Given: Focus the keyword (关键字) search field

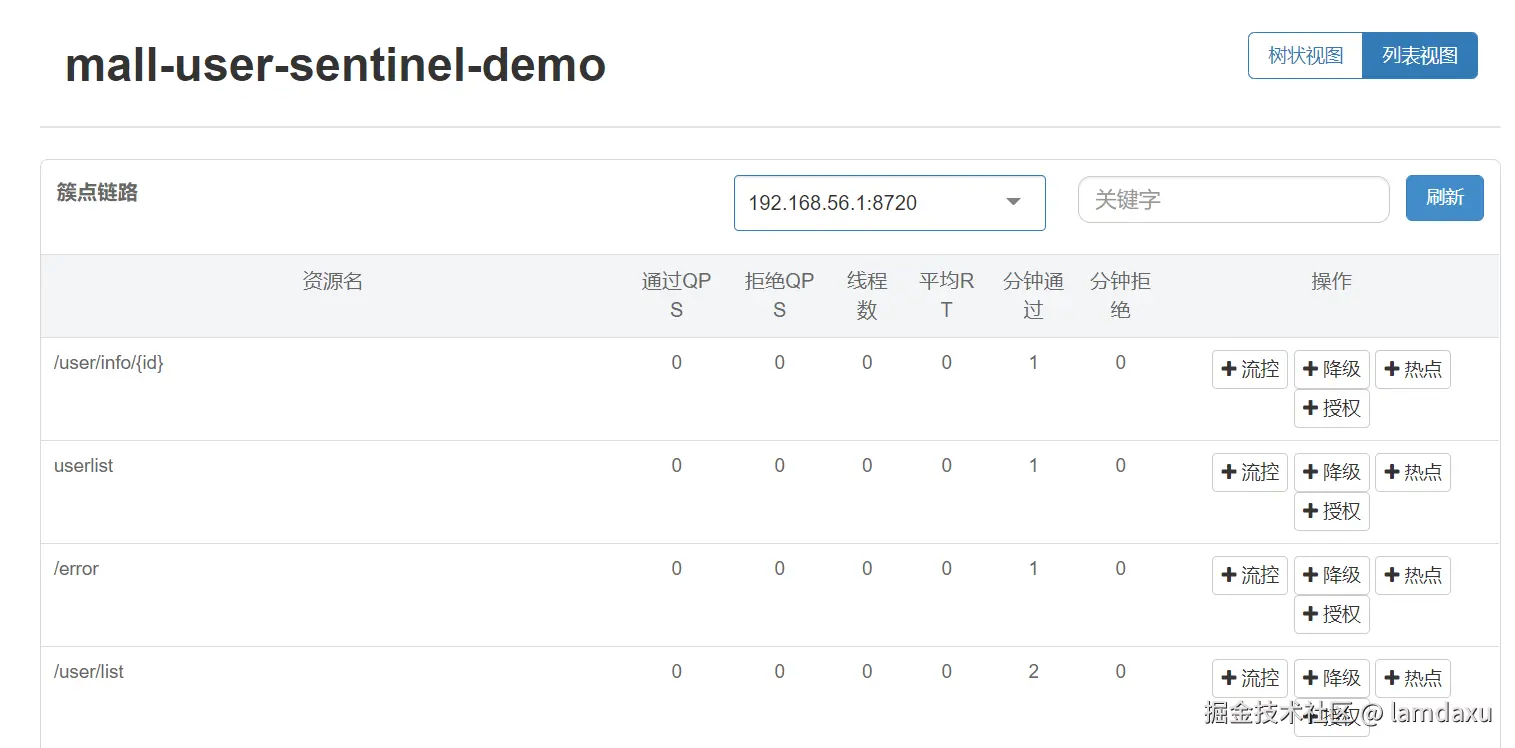Looking at the screenshot, I should 1233,200.
